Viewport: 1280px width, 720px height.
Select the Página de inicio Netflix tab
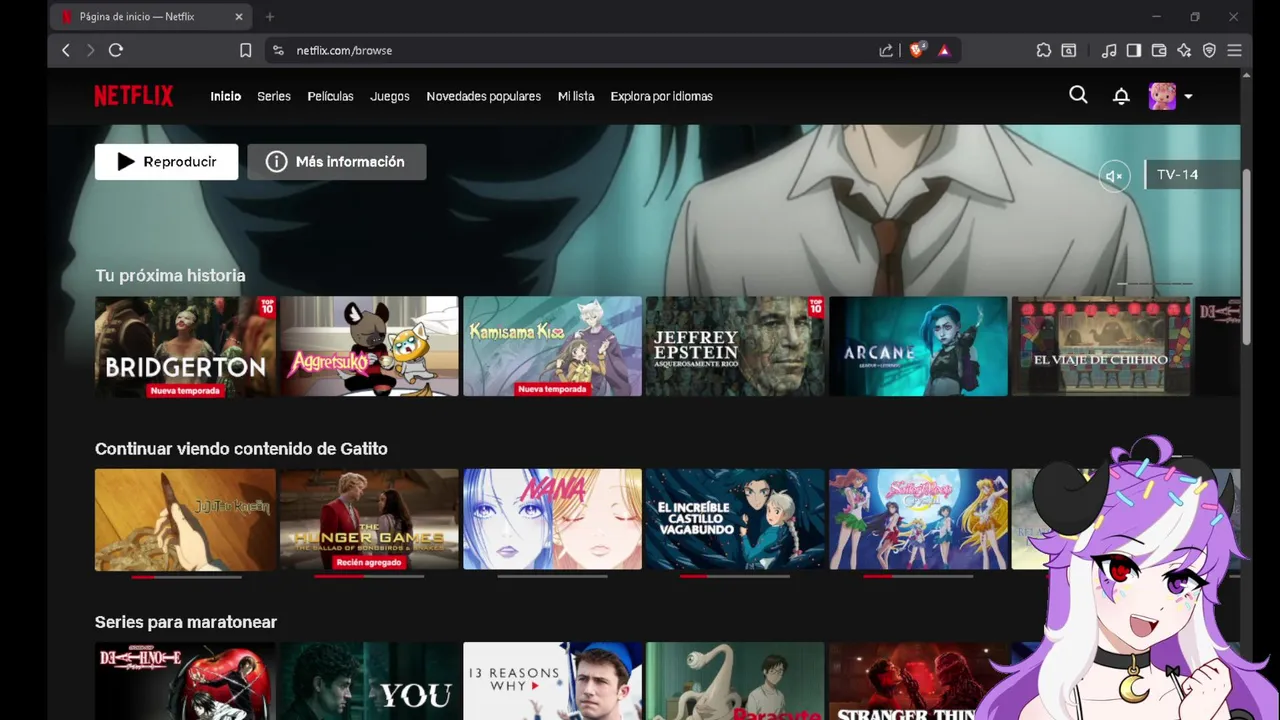coord(152,17)
